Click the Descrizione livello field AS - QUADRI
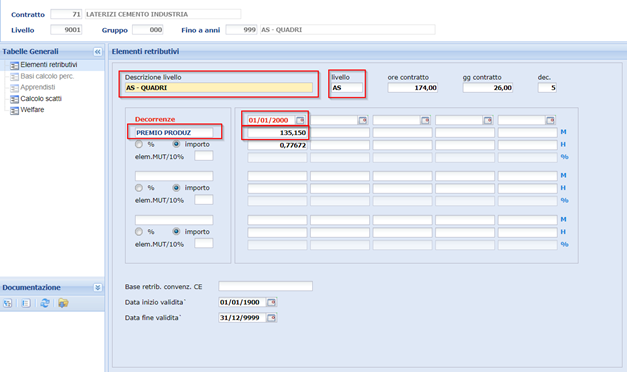 (x=219, y=88)
